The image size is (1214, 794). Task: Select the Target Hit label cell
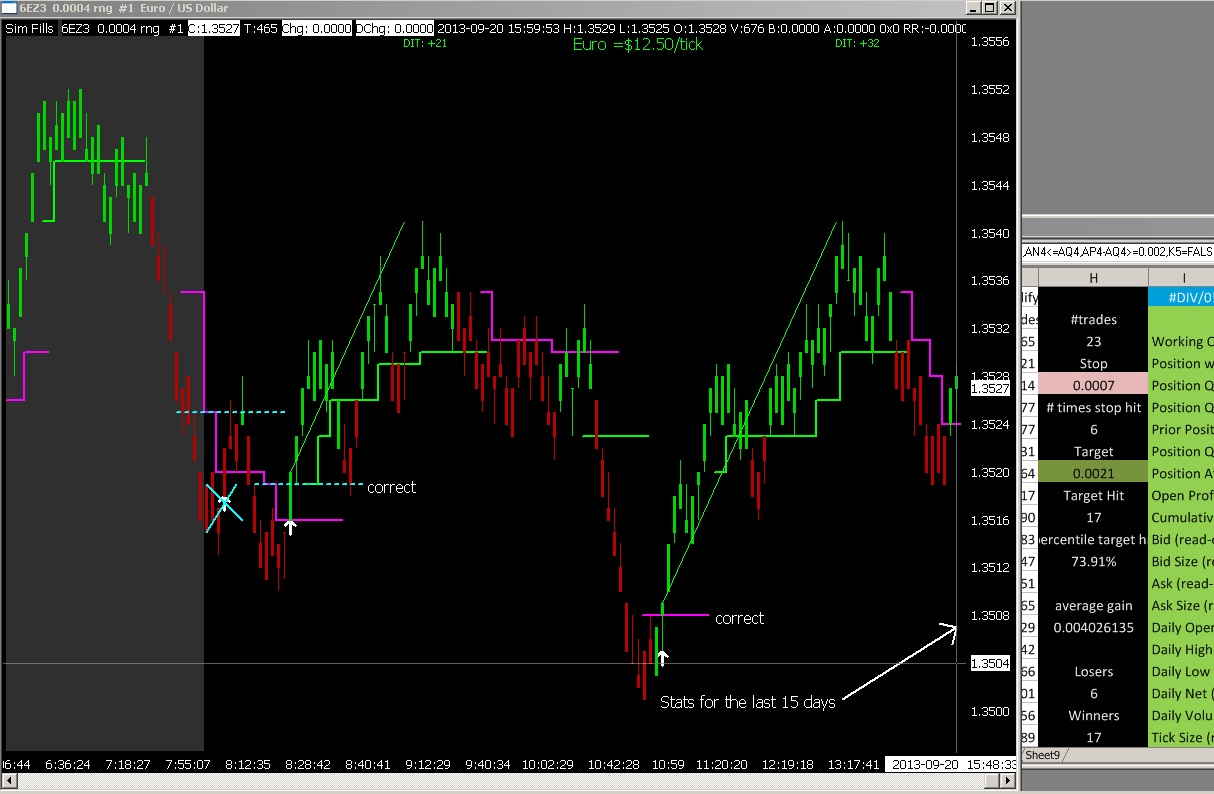(1093, 496)
